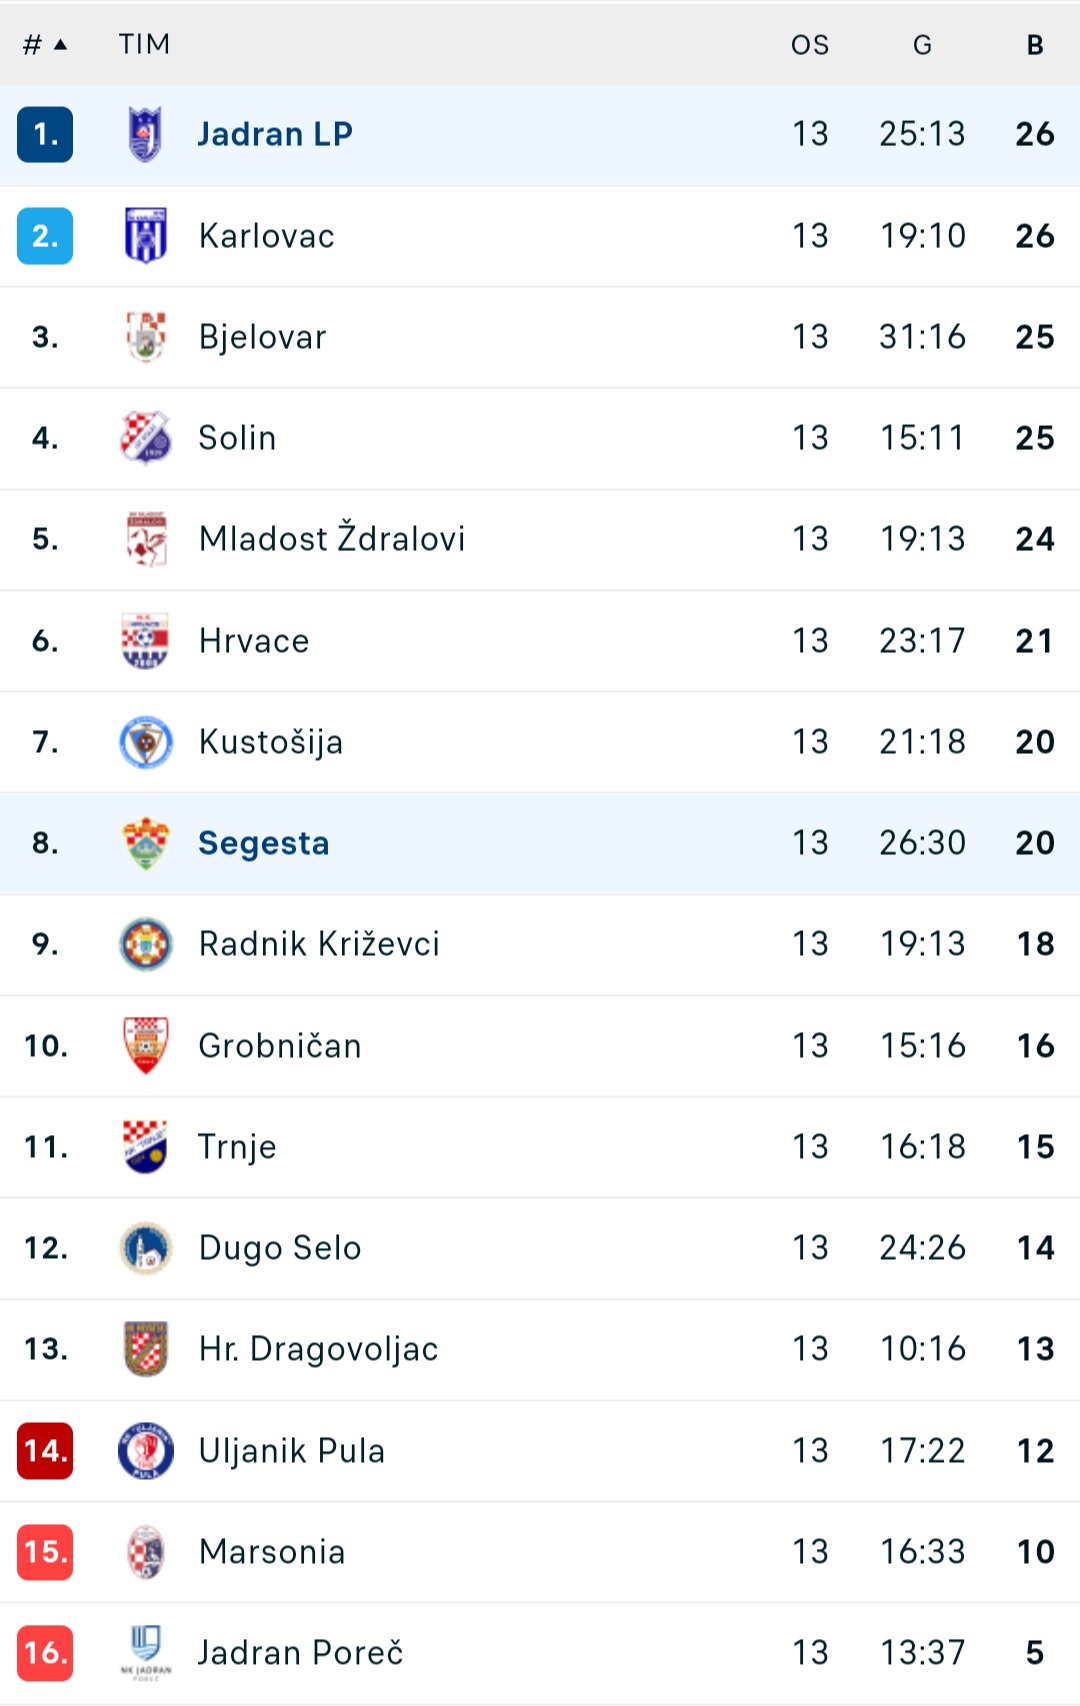Screen dimensions: 1080x1706
Task: Click the Dugo Selo round badge
Action: [146, 1248]
